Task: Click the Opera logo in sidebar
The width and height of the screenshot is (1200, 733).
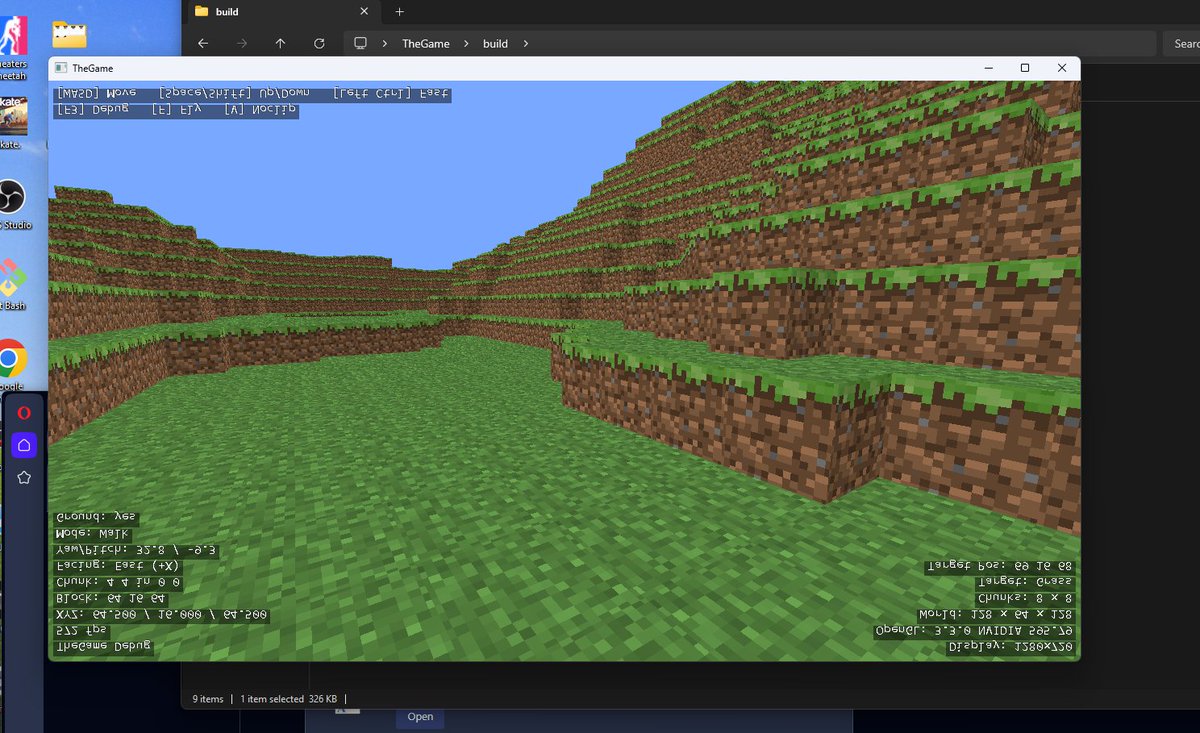Action: 24,413
